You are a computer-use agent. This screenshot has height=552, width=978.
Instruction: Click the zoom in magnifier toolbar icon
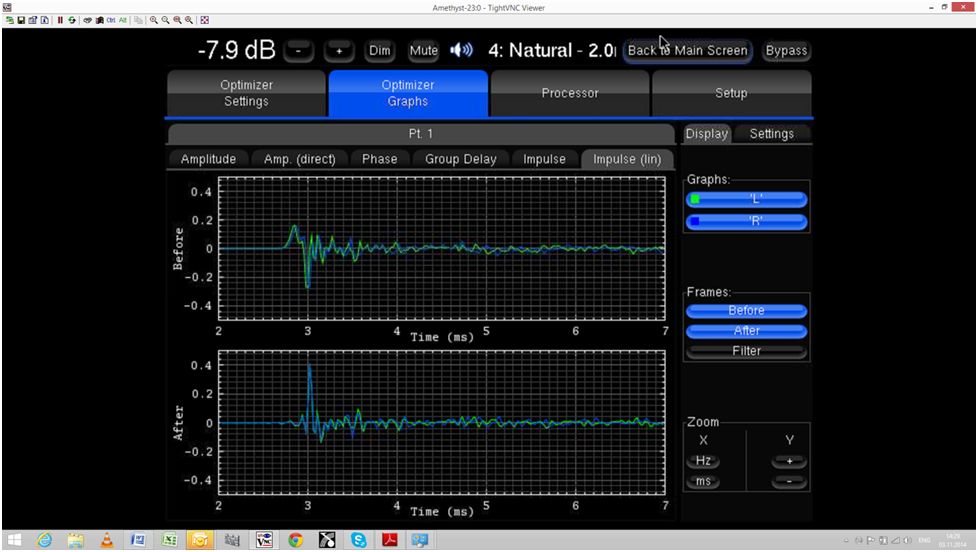point(154,20)
